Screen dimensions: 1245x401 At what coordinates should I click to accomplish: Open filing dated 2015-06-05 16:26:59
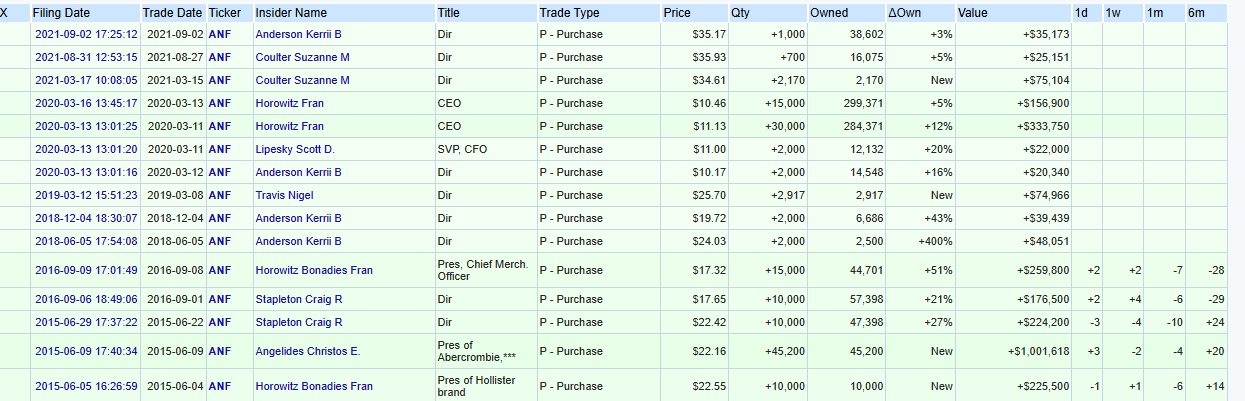click(x=86, y=386)
